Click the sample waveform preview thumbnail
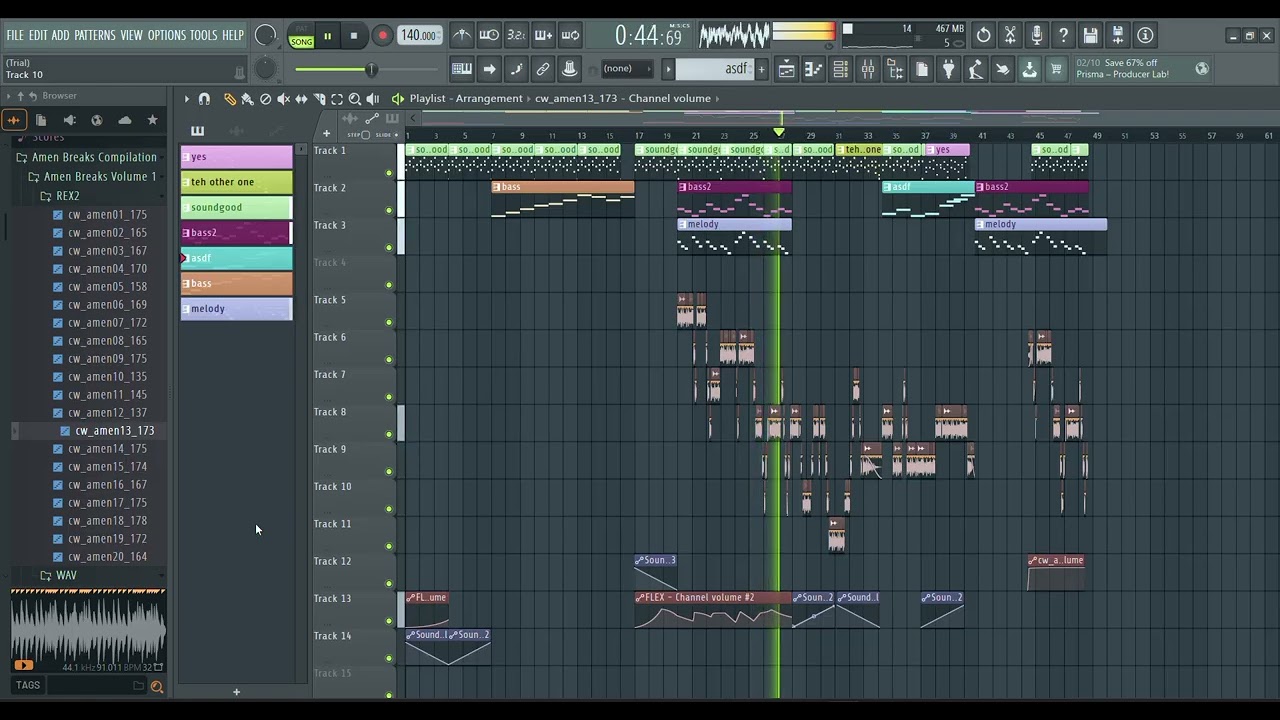The image size is (1280, 720). coord(88,631)
